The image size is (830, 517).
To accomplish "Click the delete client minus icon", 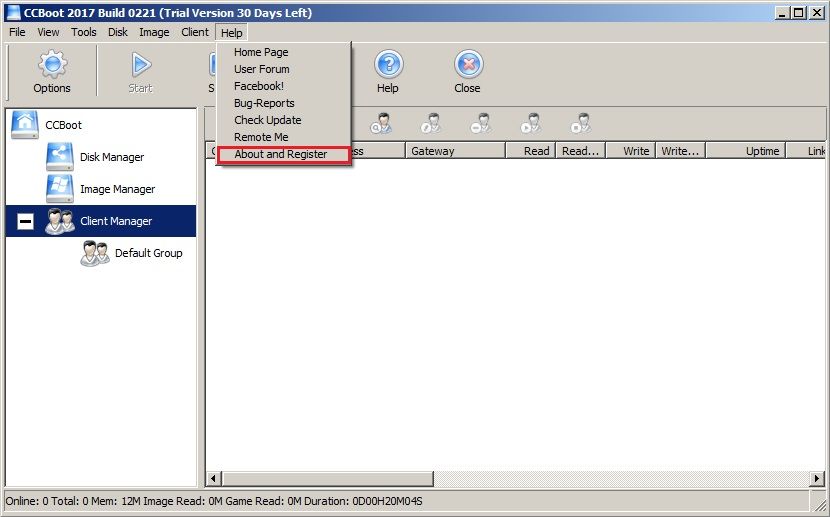I will 481,123.
